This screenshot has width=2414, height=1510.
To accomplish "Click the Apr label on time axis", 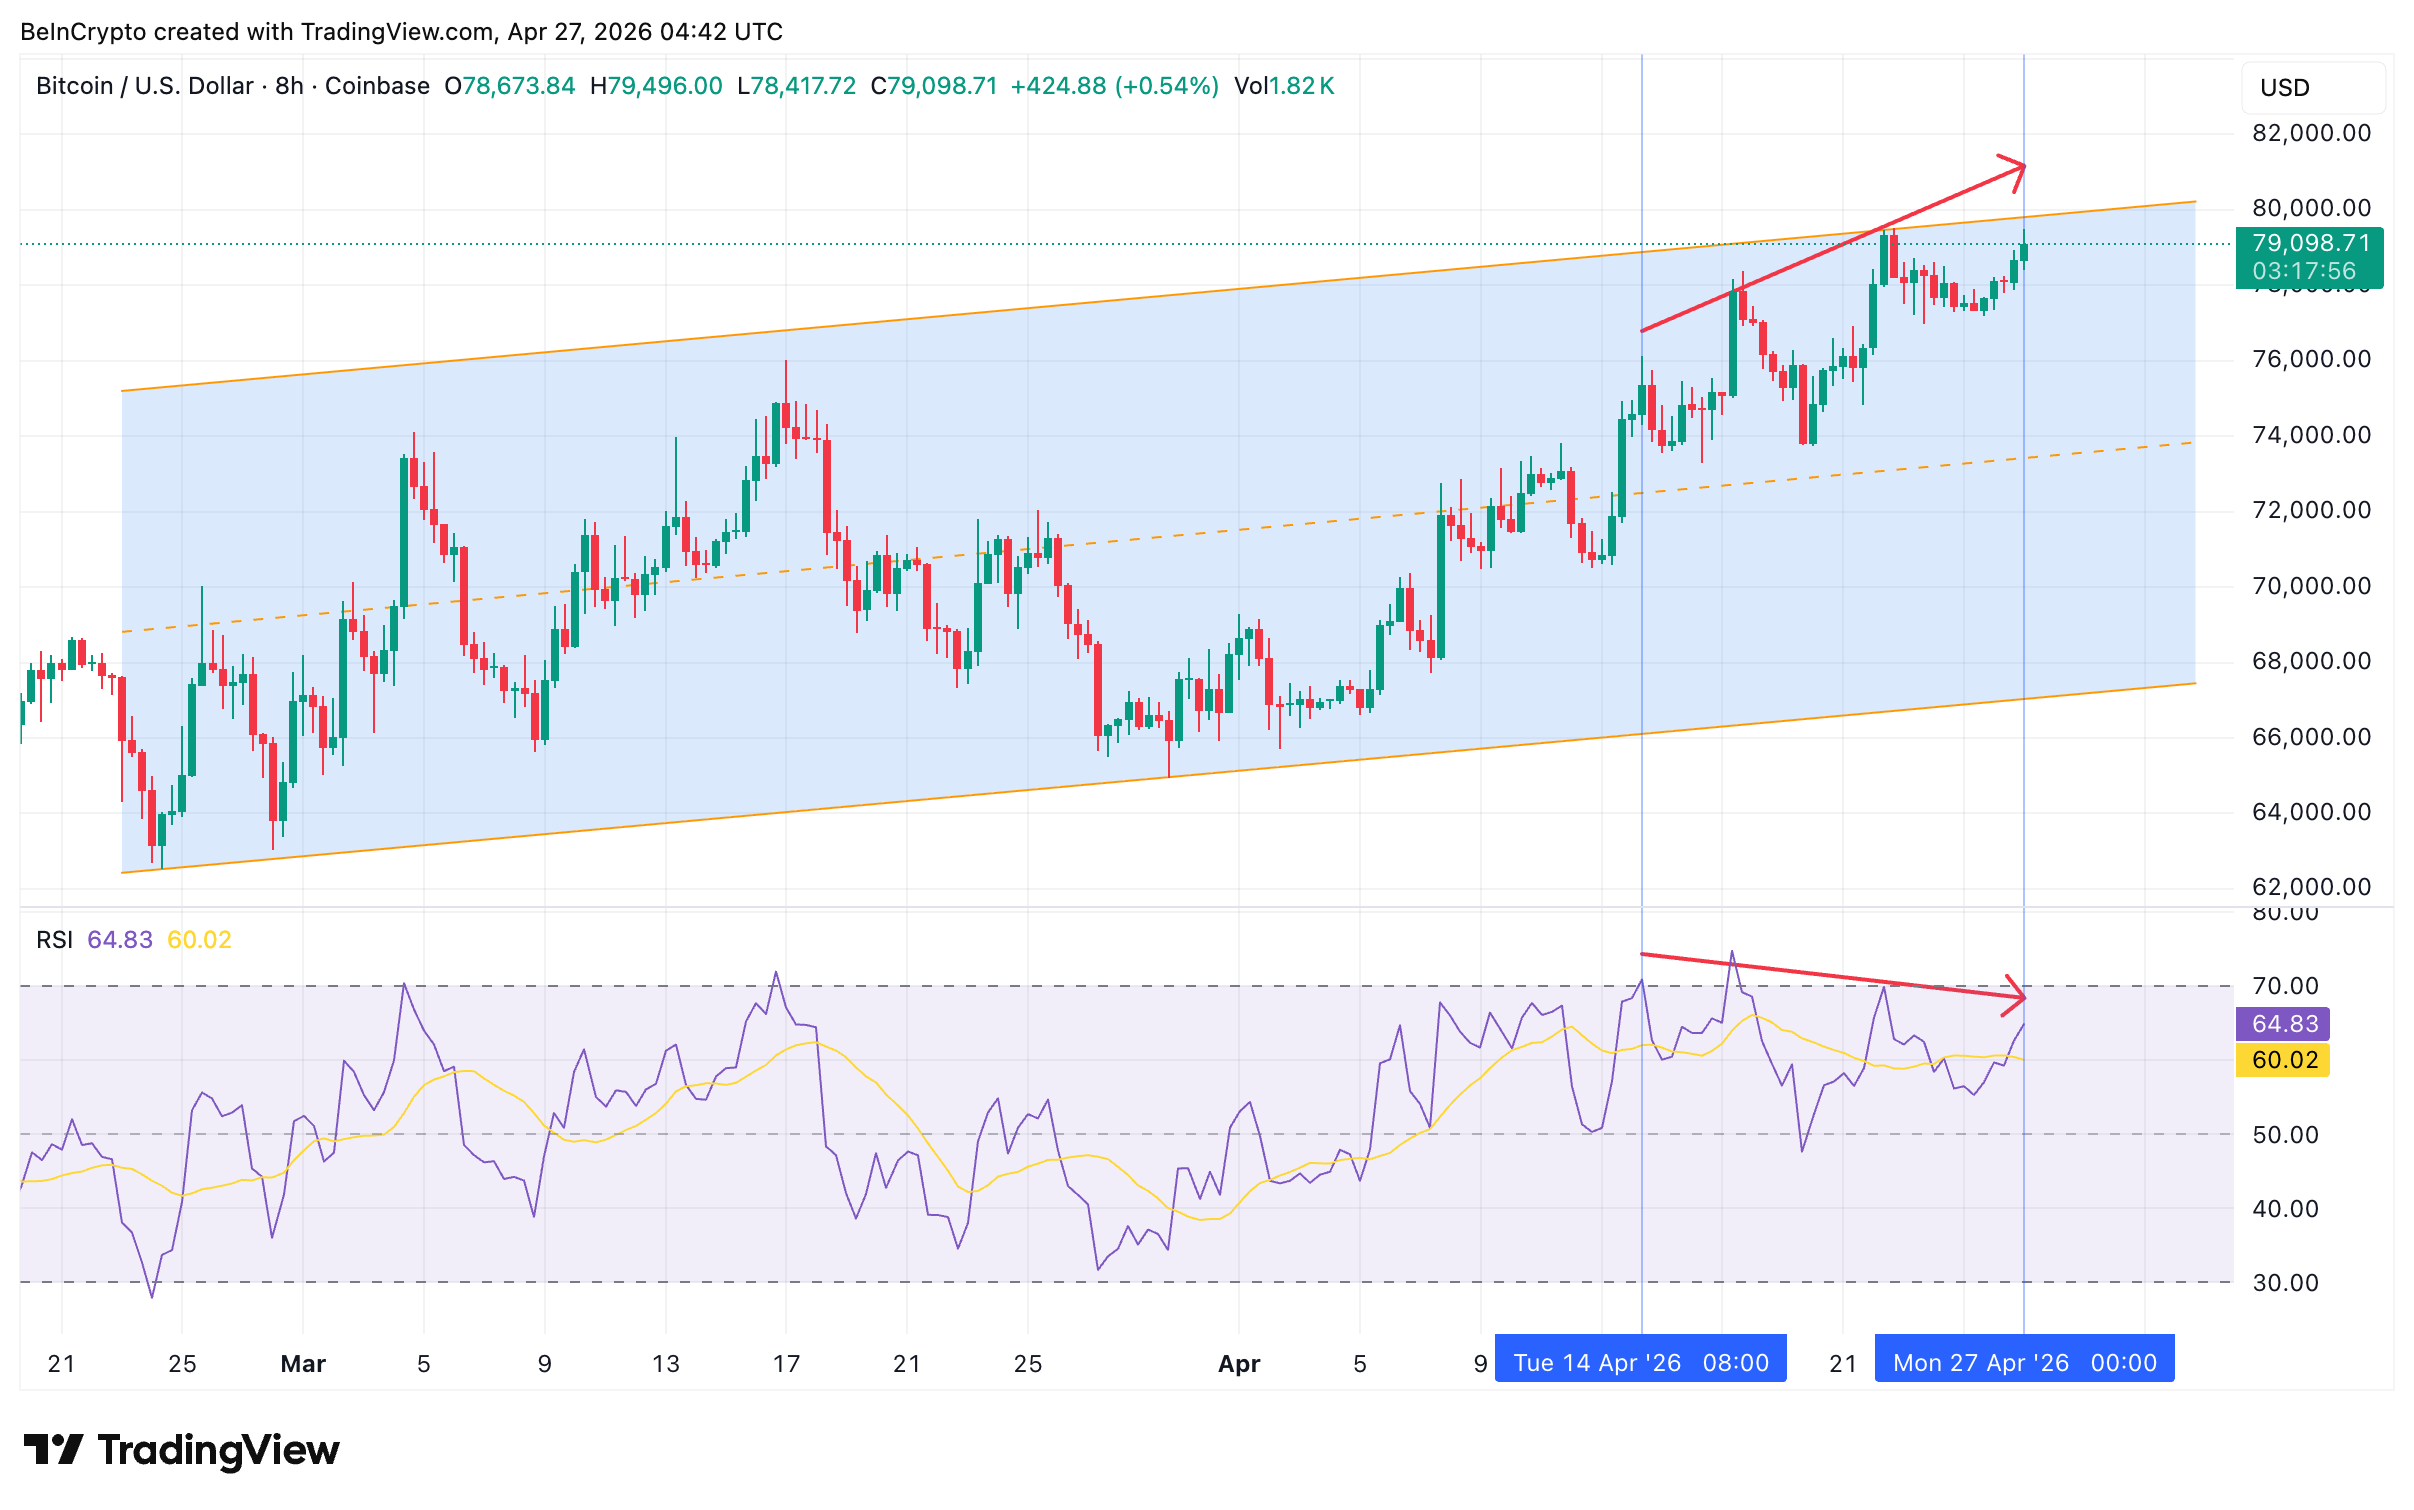I will pos(1240,1363).
